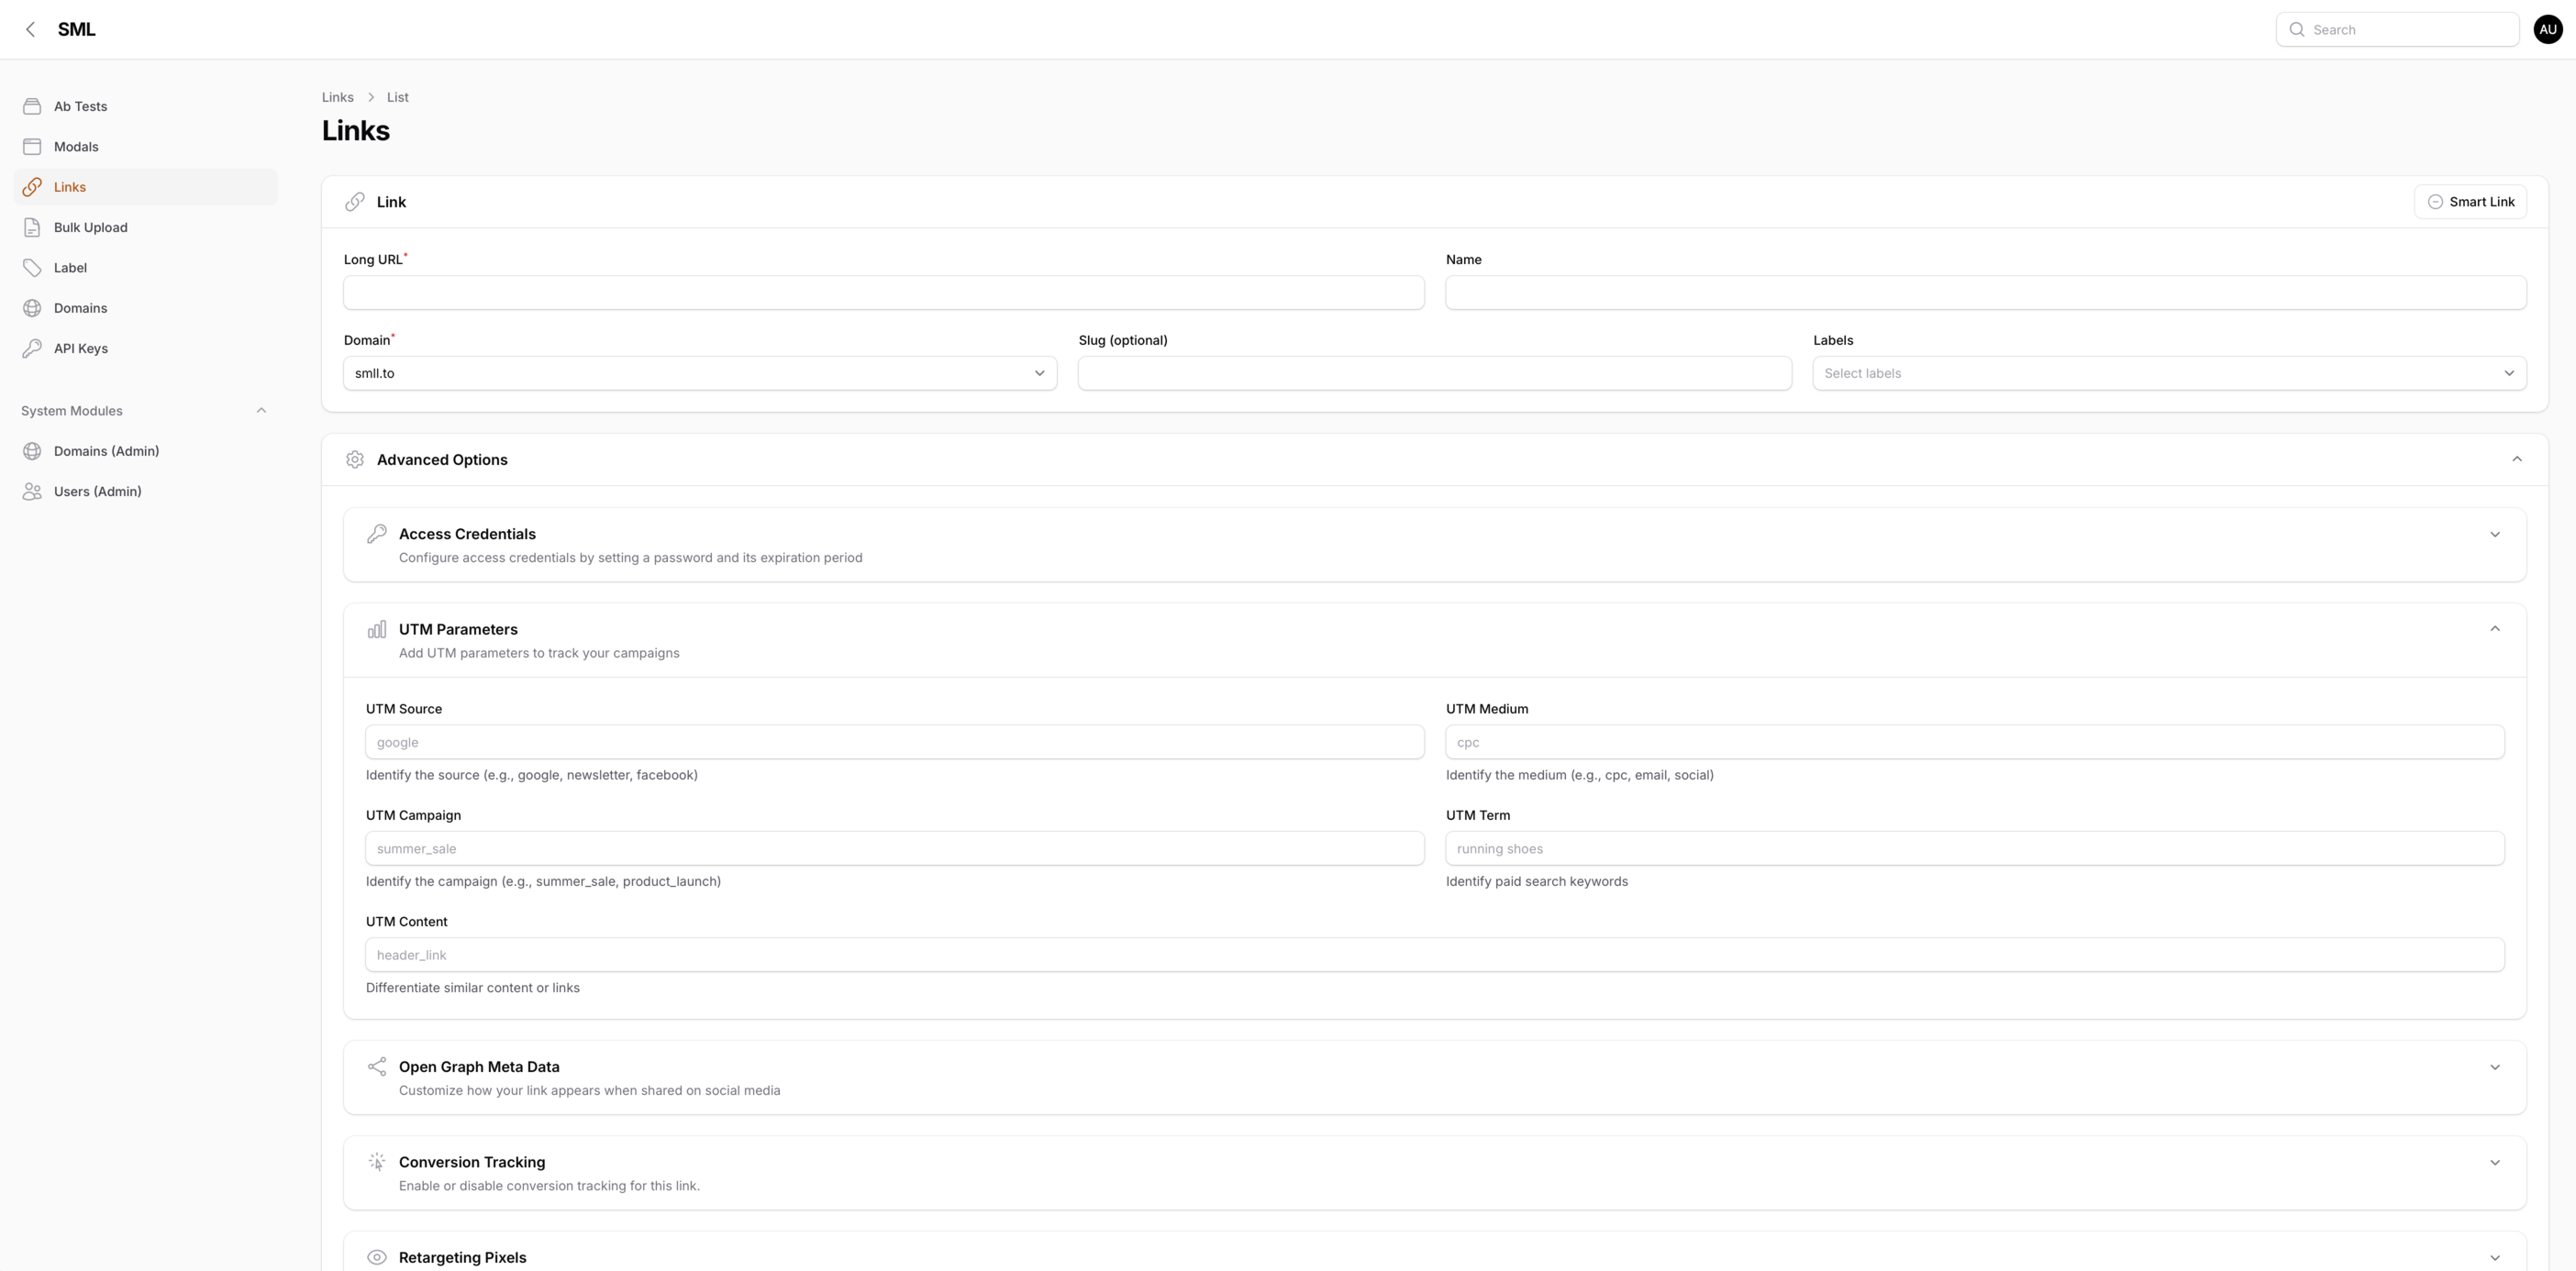
Task: Open the Domain dropdown smll.to
Action: (699, 373)
